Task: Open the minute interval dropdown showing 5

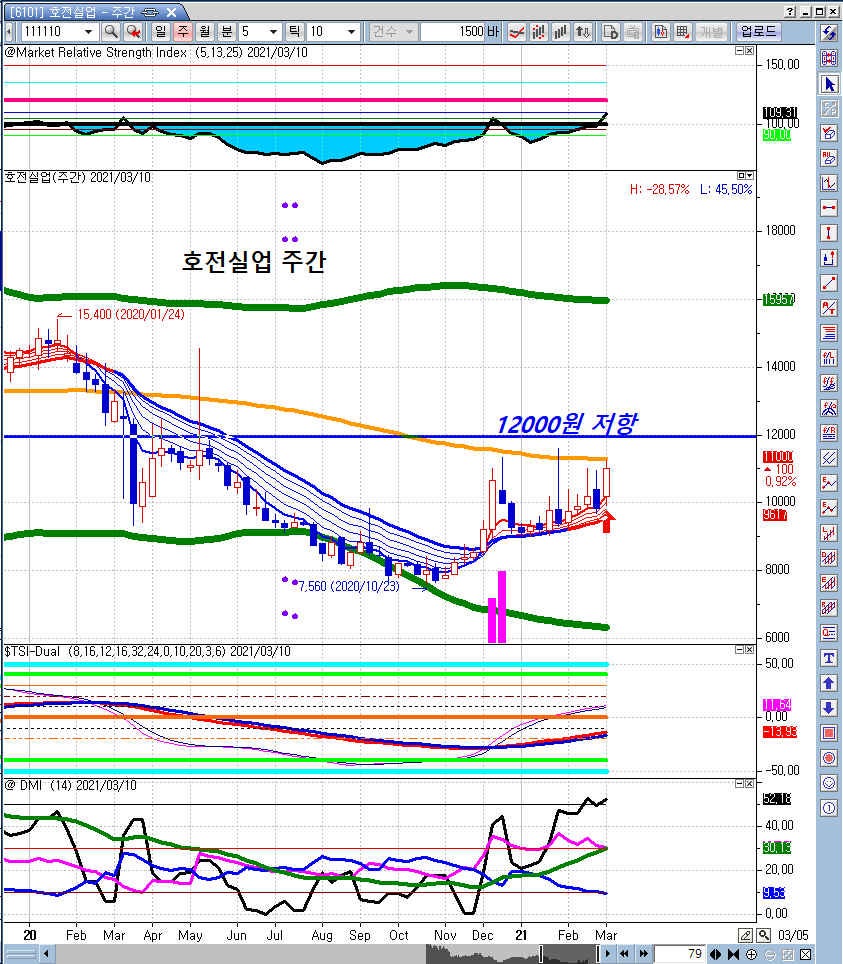Action: click(x=274, y=31)
